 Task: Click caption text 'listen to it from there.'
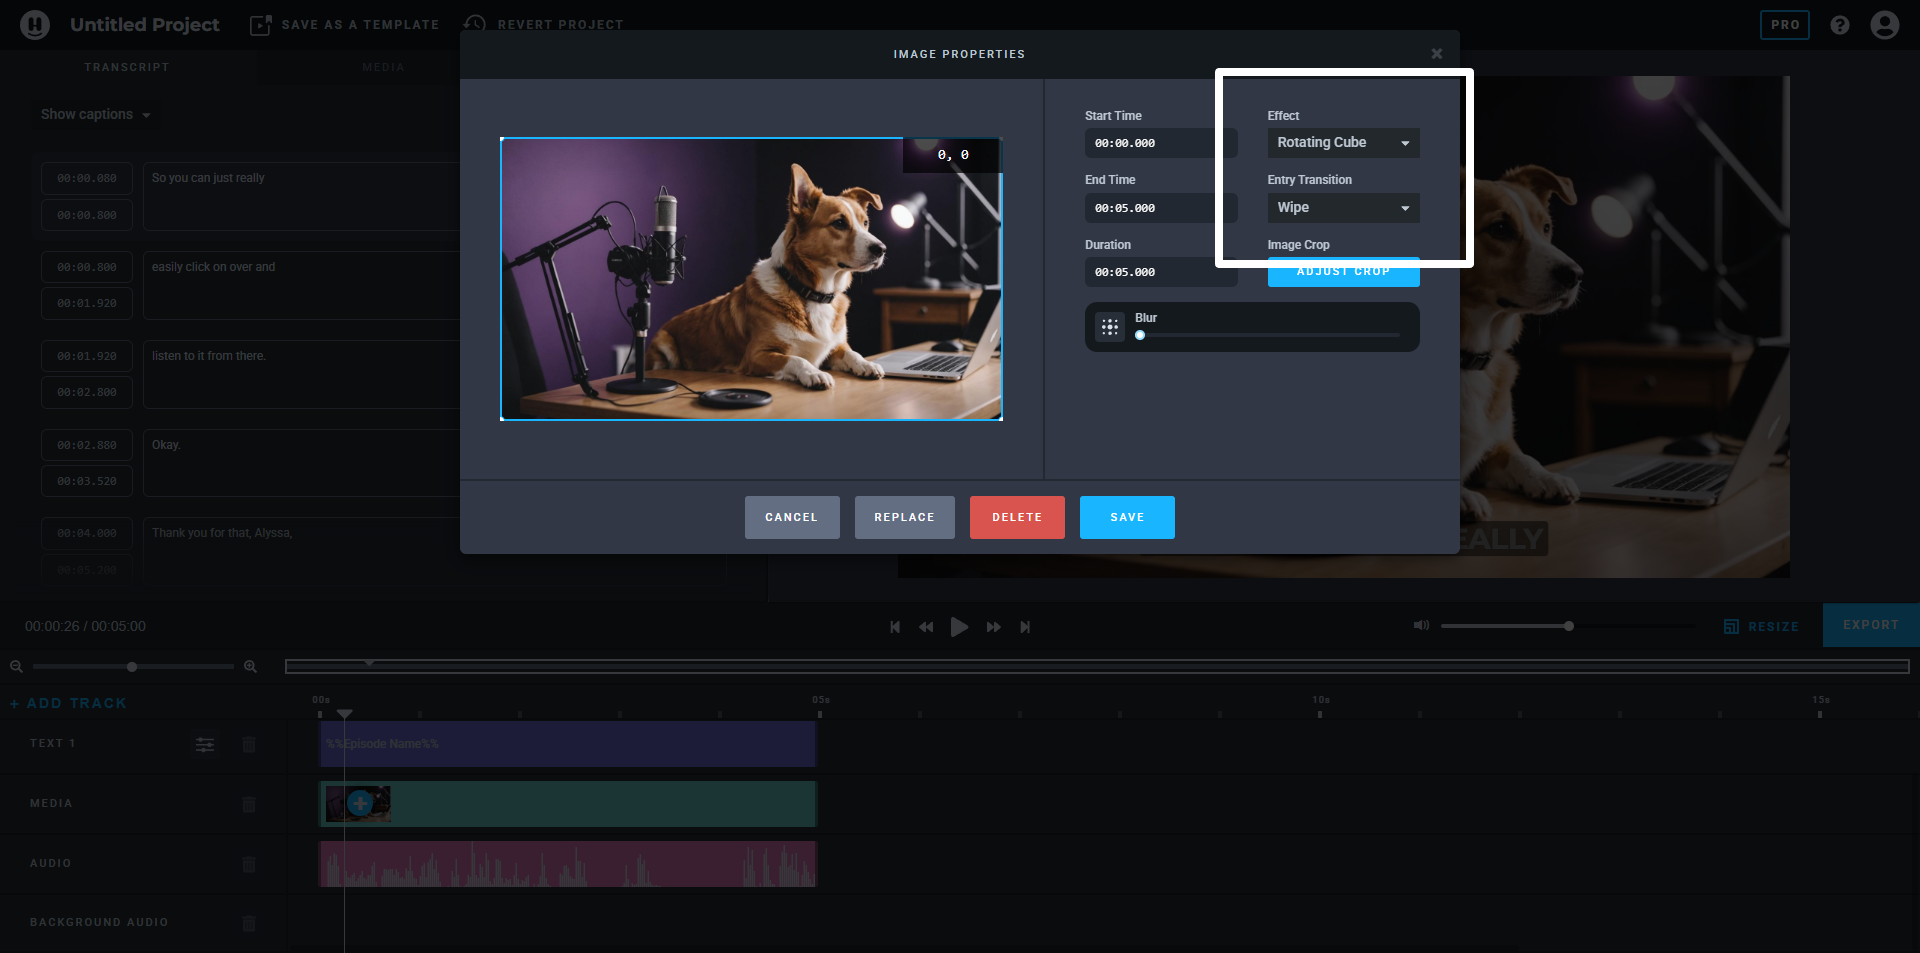[208, 356]
